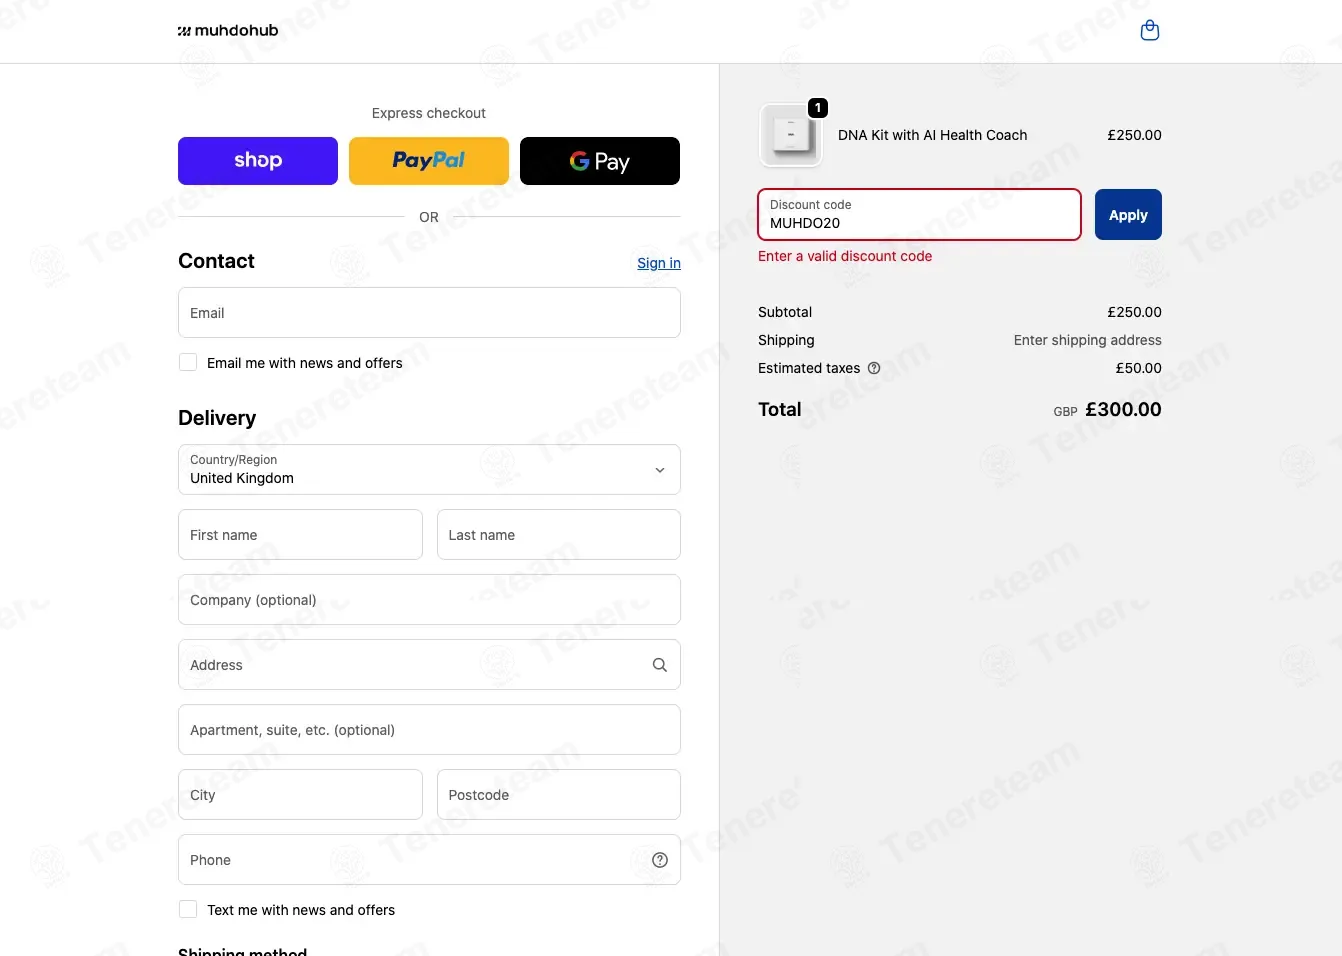Open the phone field help icon
This screenshot has height=956, width=1342.
point(660,860)
